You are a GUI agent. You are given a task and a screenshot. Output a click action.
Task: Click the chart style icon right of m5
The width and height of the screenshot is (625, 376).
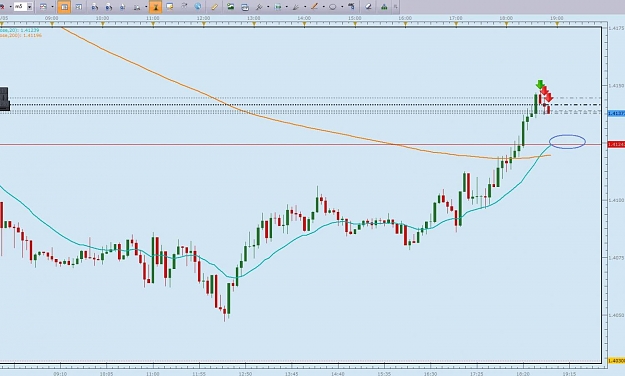[43, 7]
